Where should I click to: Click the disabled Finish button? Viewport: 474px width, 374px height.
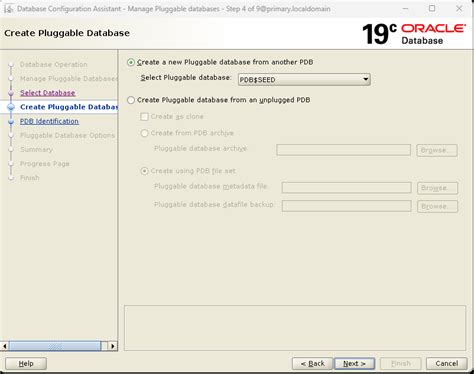coord(401,363)
